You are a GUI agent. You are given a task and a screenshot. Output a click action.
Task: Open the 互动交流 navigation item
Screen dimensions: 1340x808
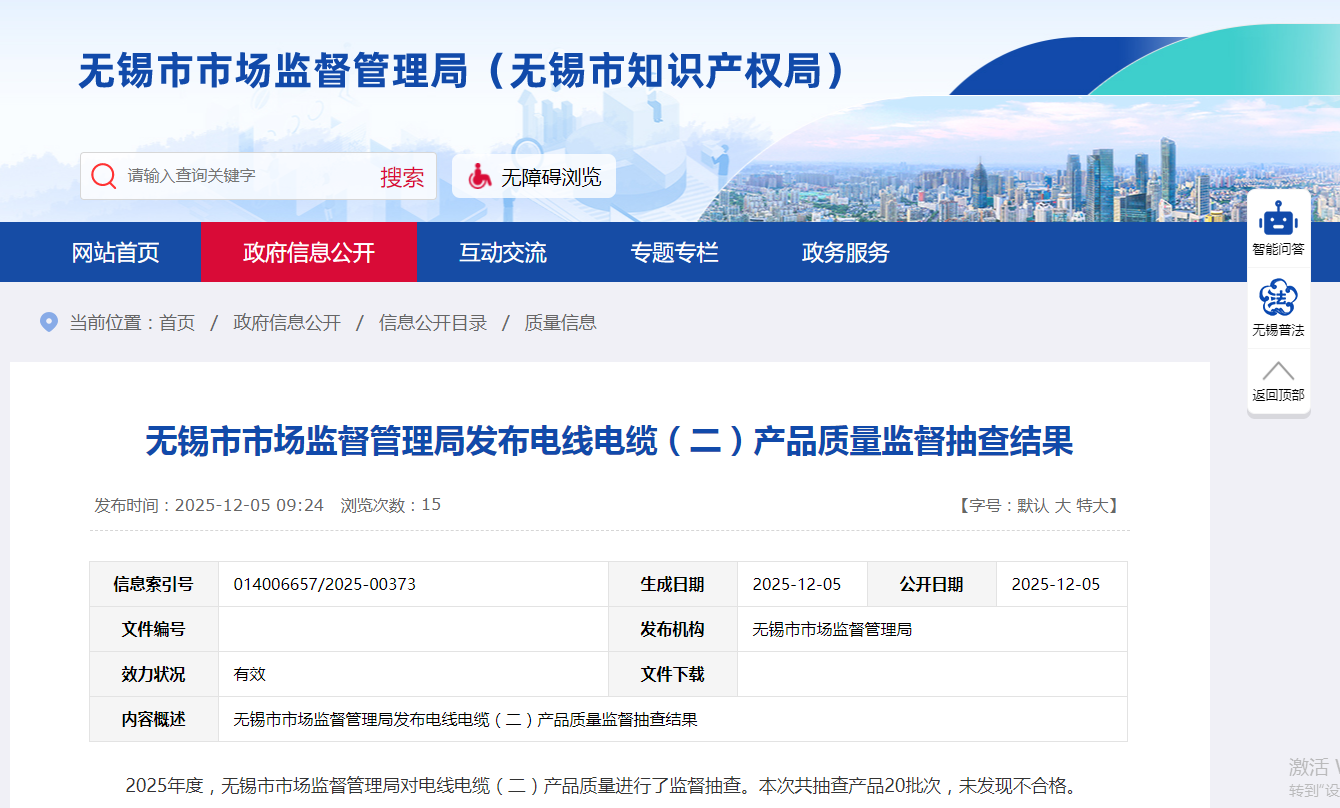[503, 253]
